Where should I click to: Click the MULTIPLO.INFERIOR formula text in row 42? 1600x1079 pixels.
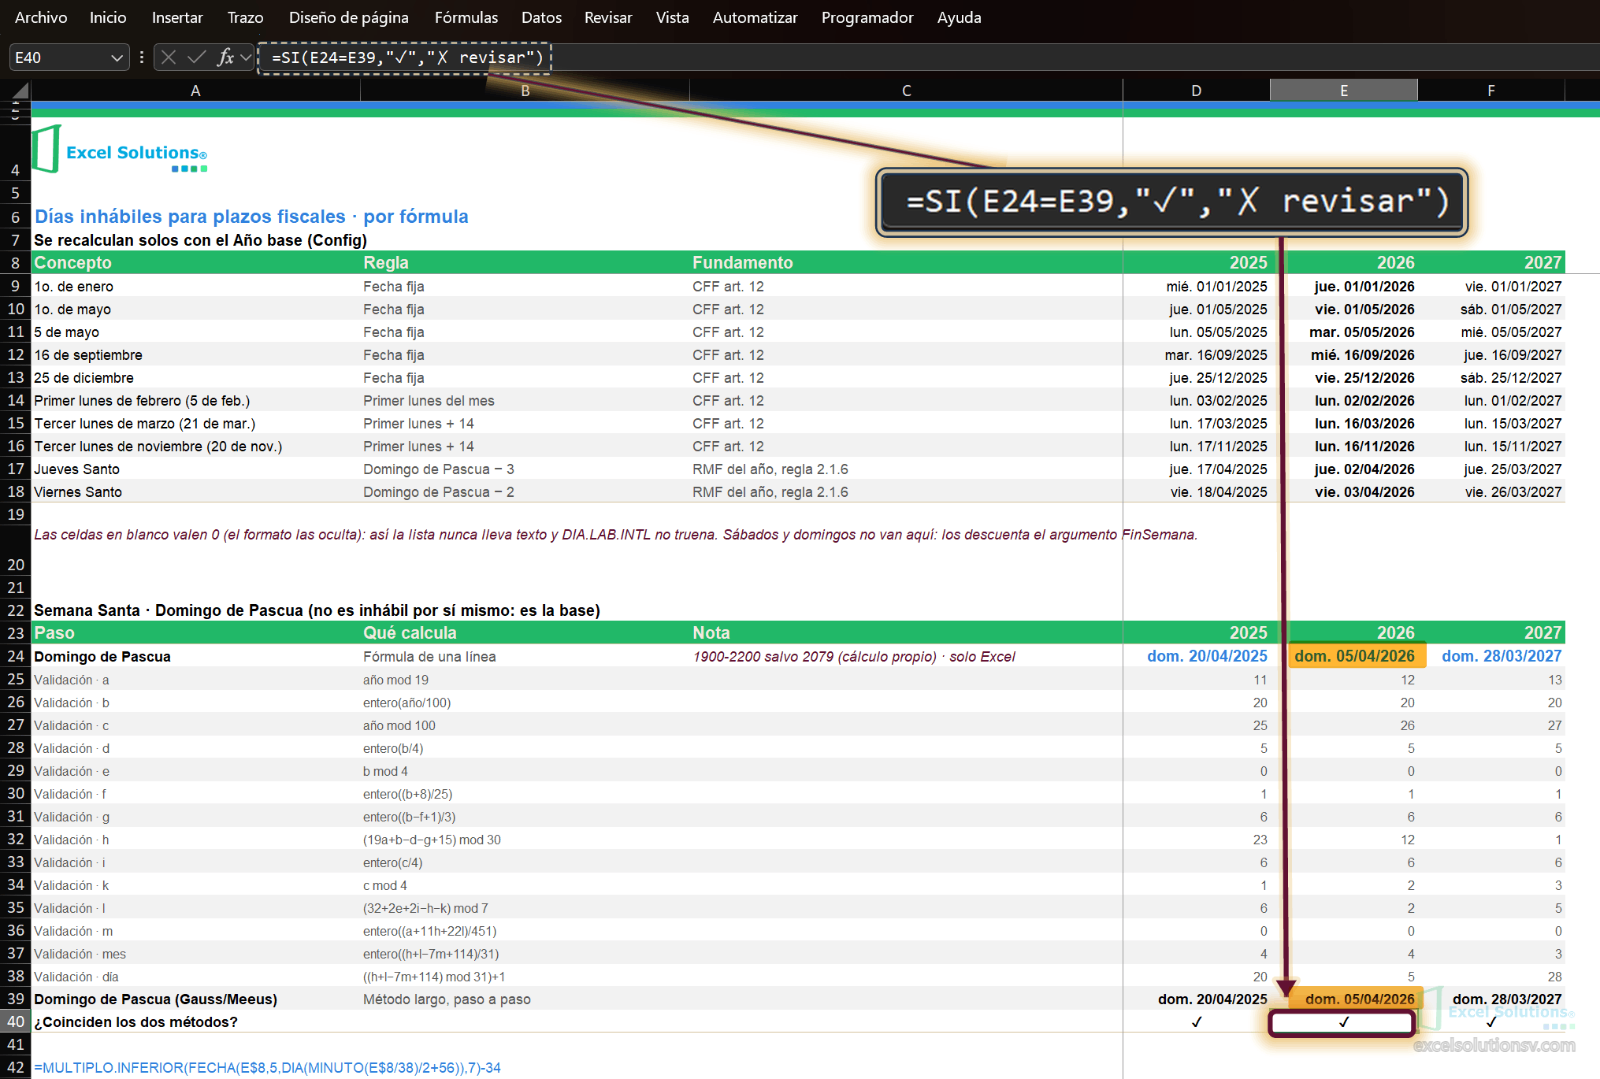click(x=267, y=1067)
